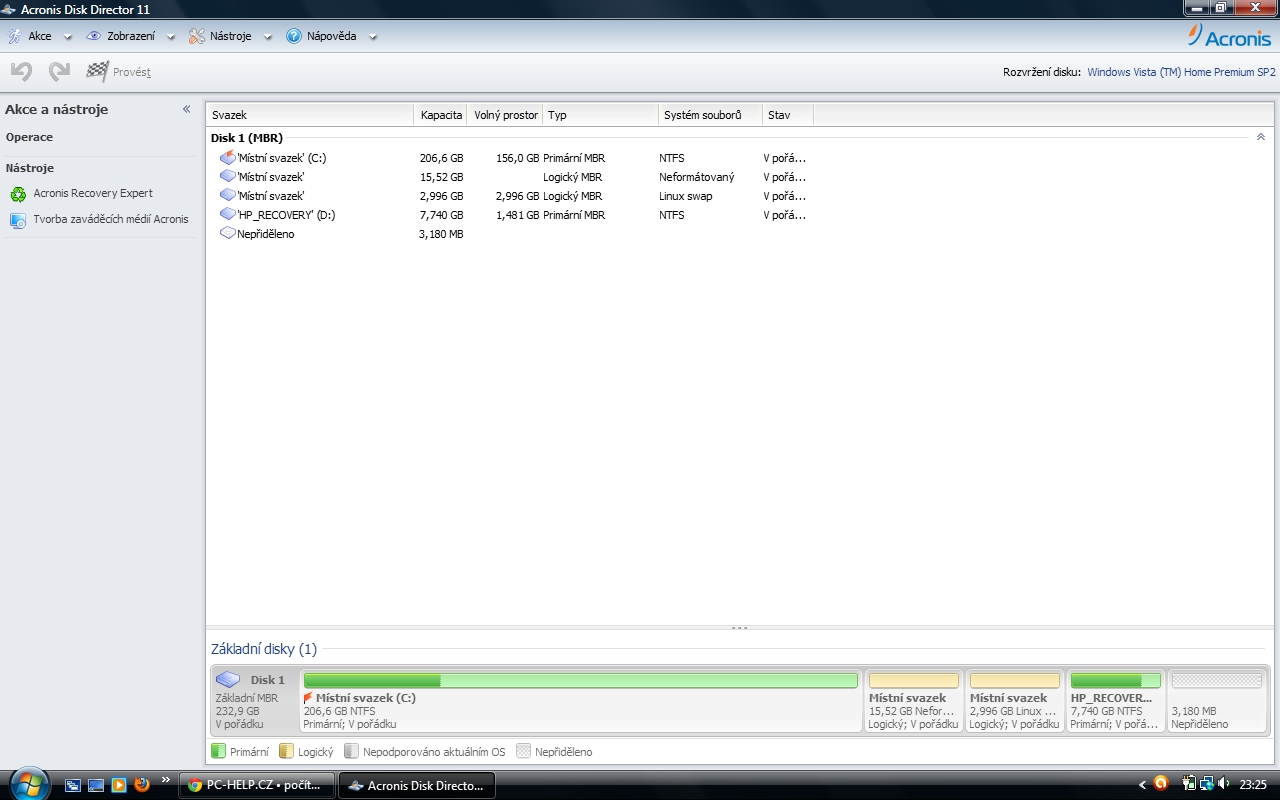Viewport: 1280px width, 800px height.
Task: Launch Acronis Recovery Expert
Action: pos(93,193)
